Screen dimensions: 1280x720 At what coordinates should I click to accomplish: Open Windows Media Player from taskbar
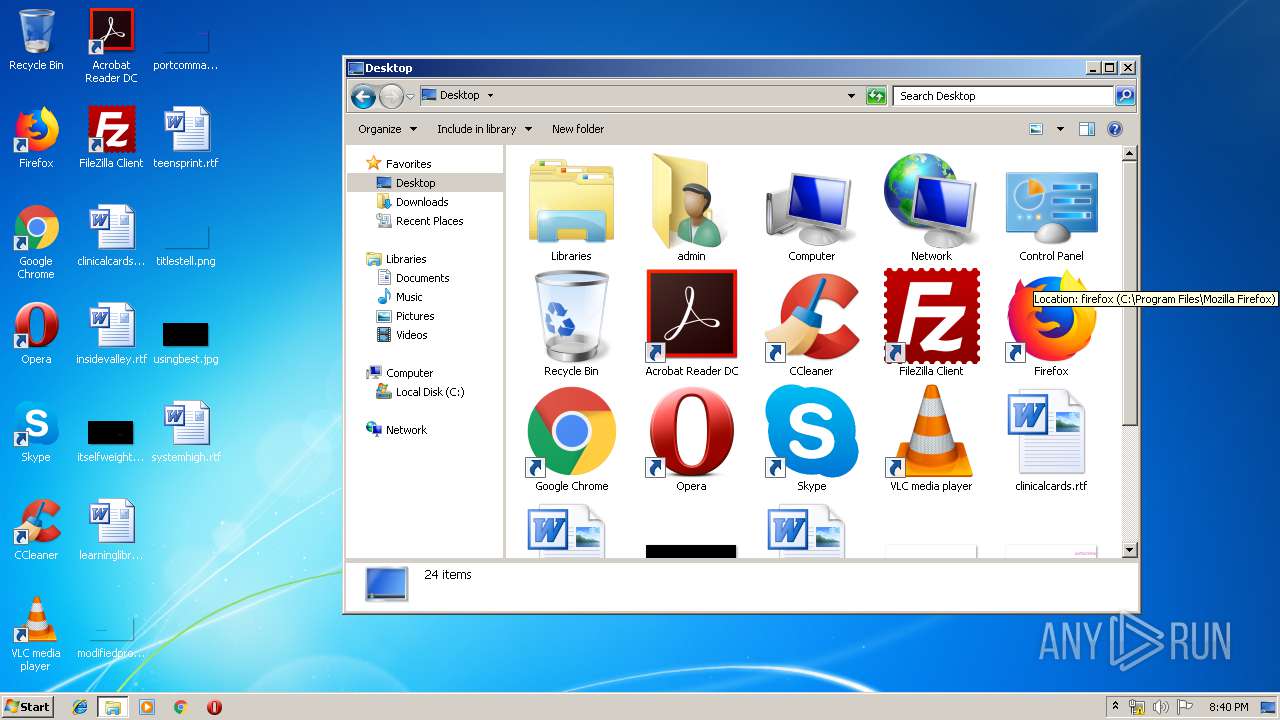[x=147, y=707]
